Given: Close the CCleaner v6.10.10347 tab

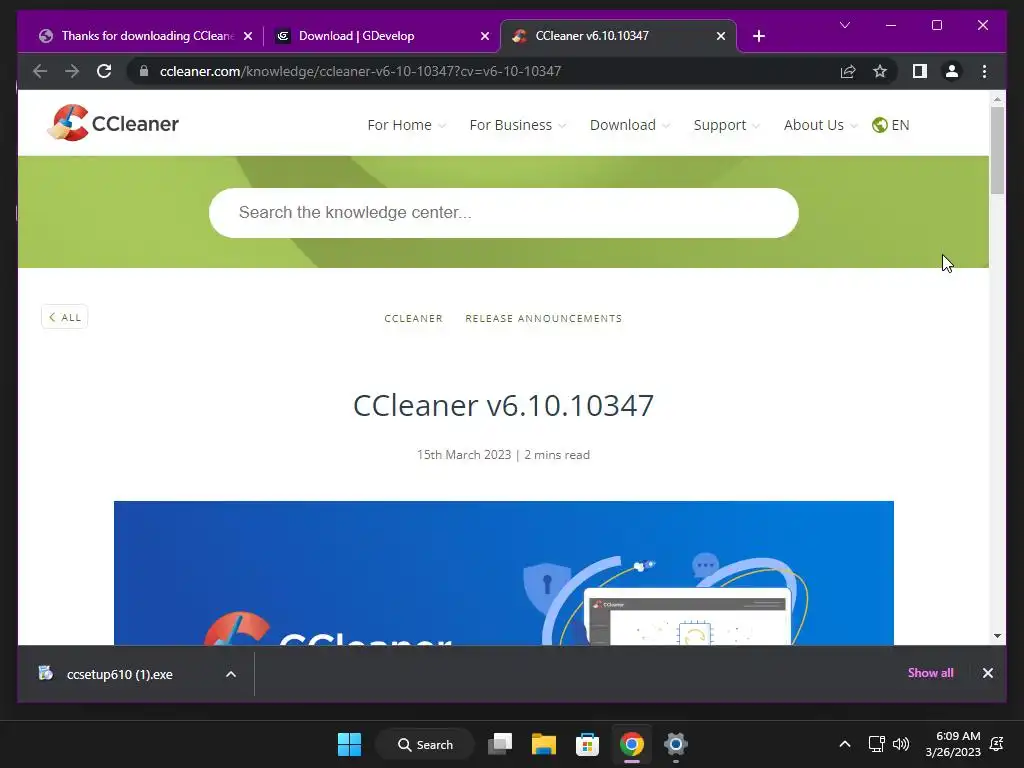Looking at the screenshot, I should (x=720, y=36).
